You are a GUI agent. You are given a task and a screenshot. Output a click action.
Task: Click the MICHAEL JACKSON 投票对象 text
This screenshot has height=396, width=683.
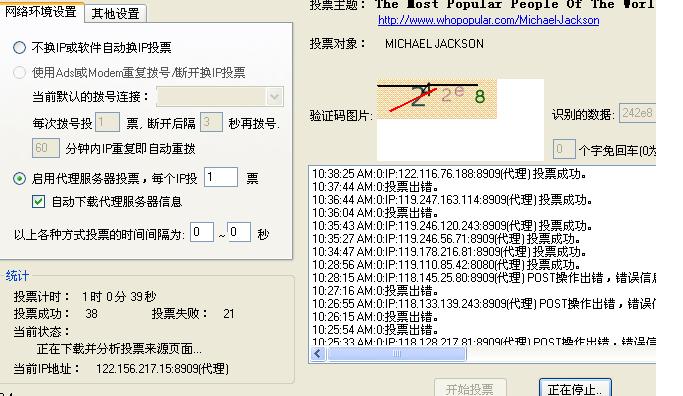[x=434, y=44]
